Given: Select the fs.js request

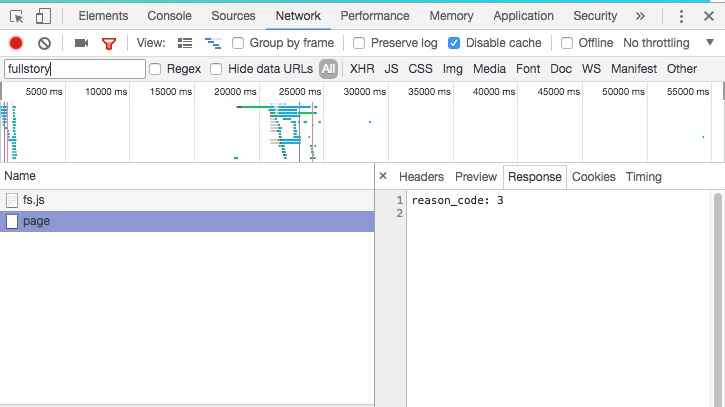Looking at the screenshot, I should (x=34, y=200).
